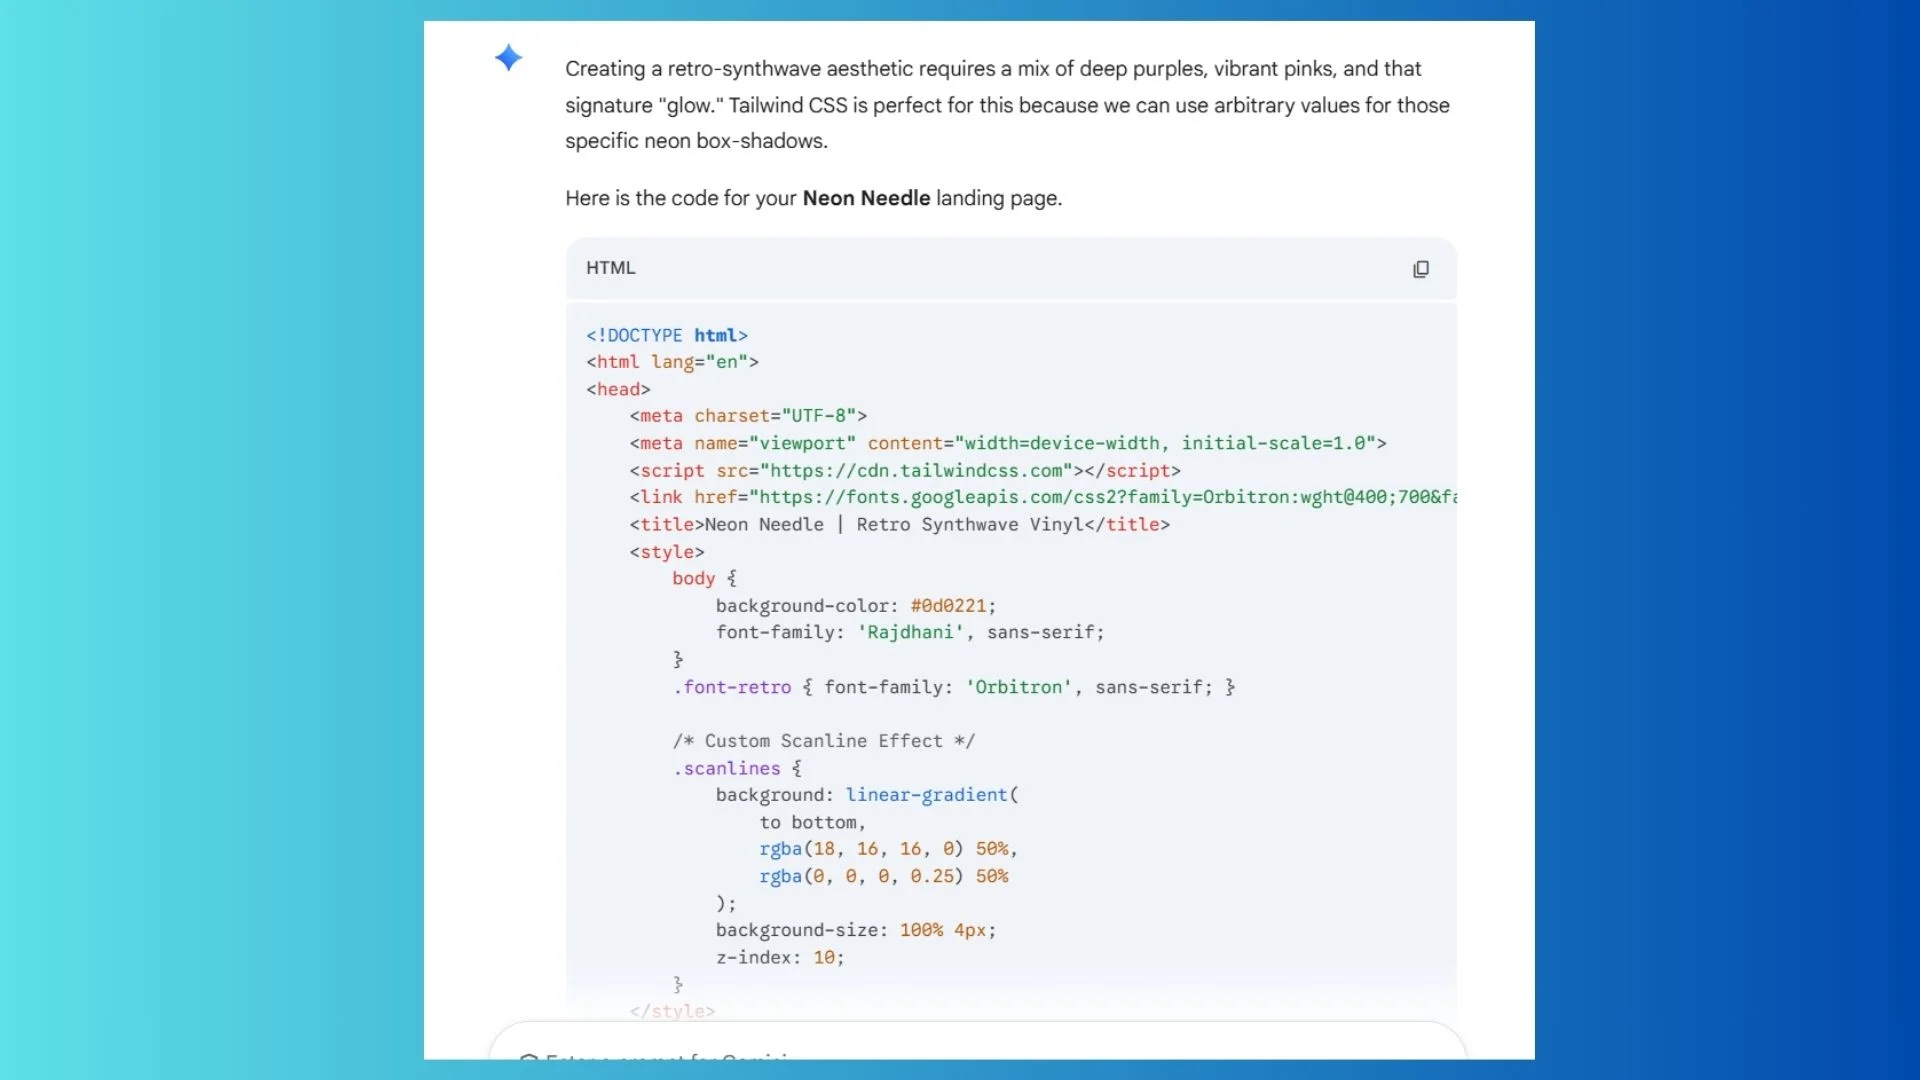This screenshot has height=1080, width=1920.
Task: Click the bold Neon Needle text
Action: 866,198
